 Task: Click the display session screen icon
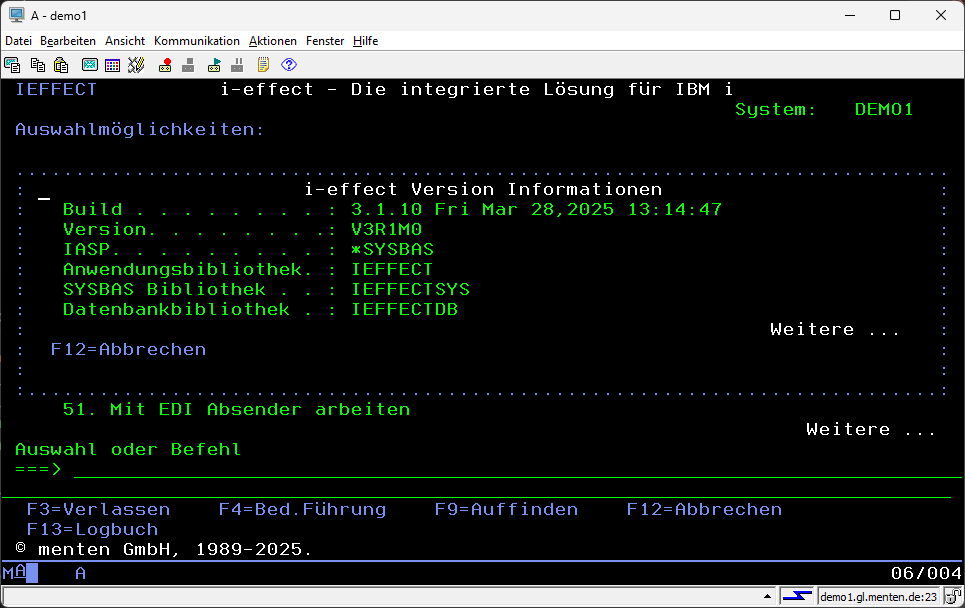pyautogui.click(x=89, y=65)
